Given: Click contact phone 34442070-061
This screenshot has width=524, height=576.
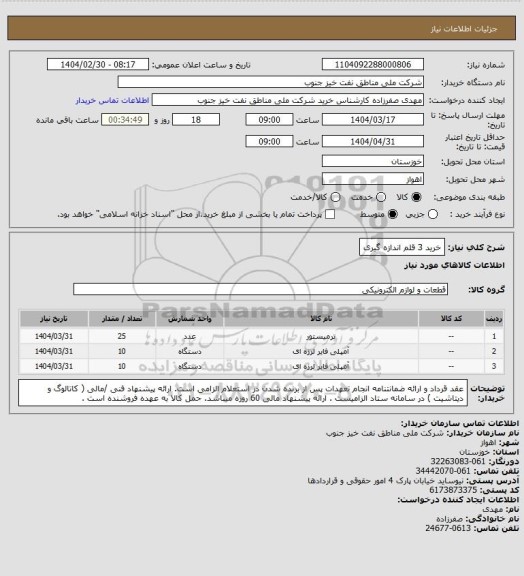Looking at the screenshot, I should (x=443, y=471).
